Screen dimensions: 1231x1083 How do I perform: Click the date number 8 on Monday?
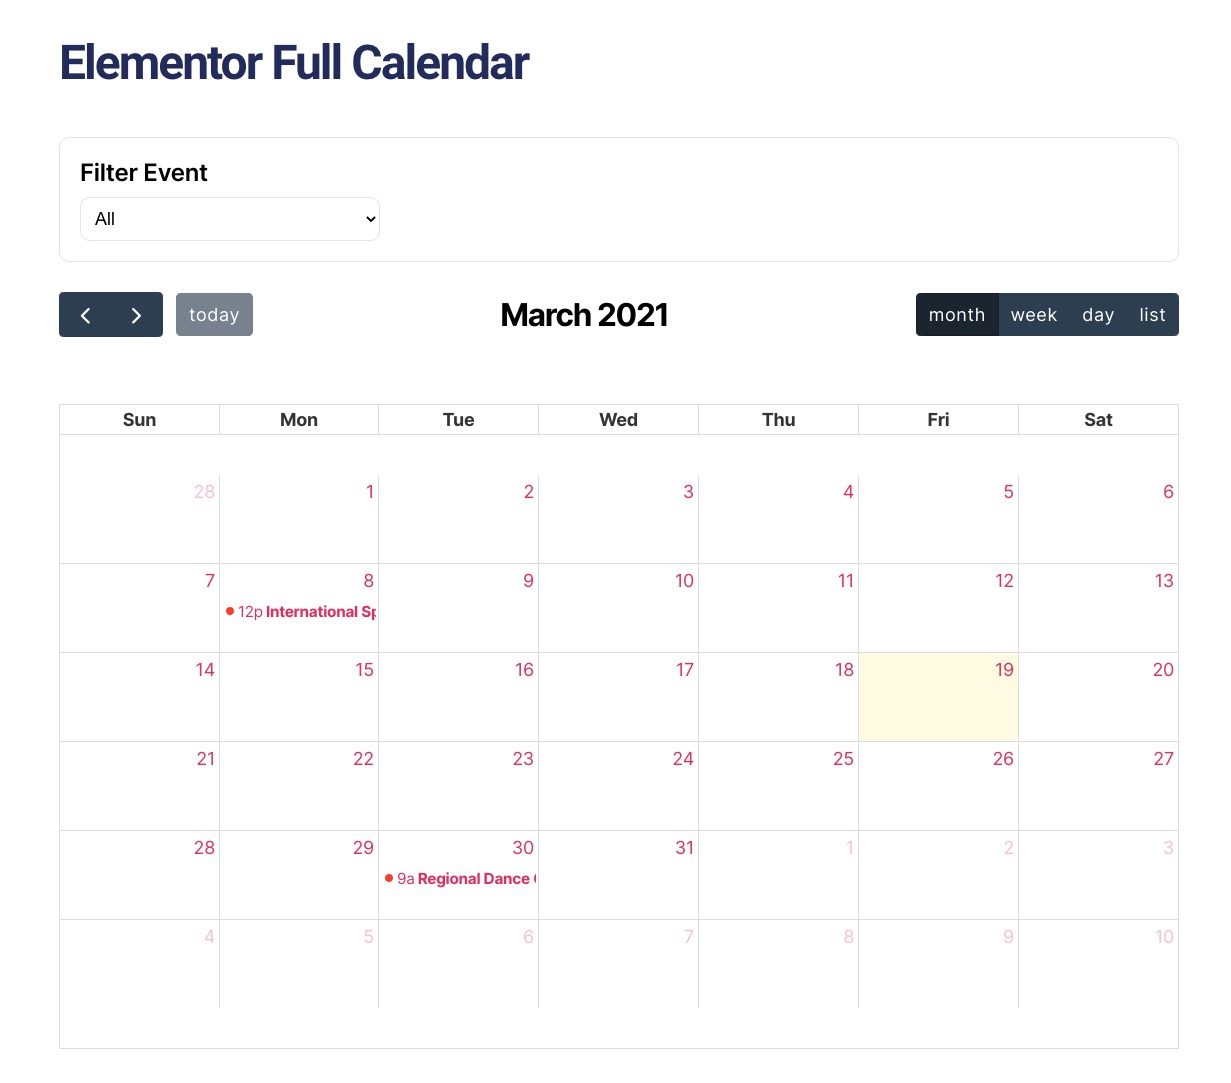pos(368,580)
